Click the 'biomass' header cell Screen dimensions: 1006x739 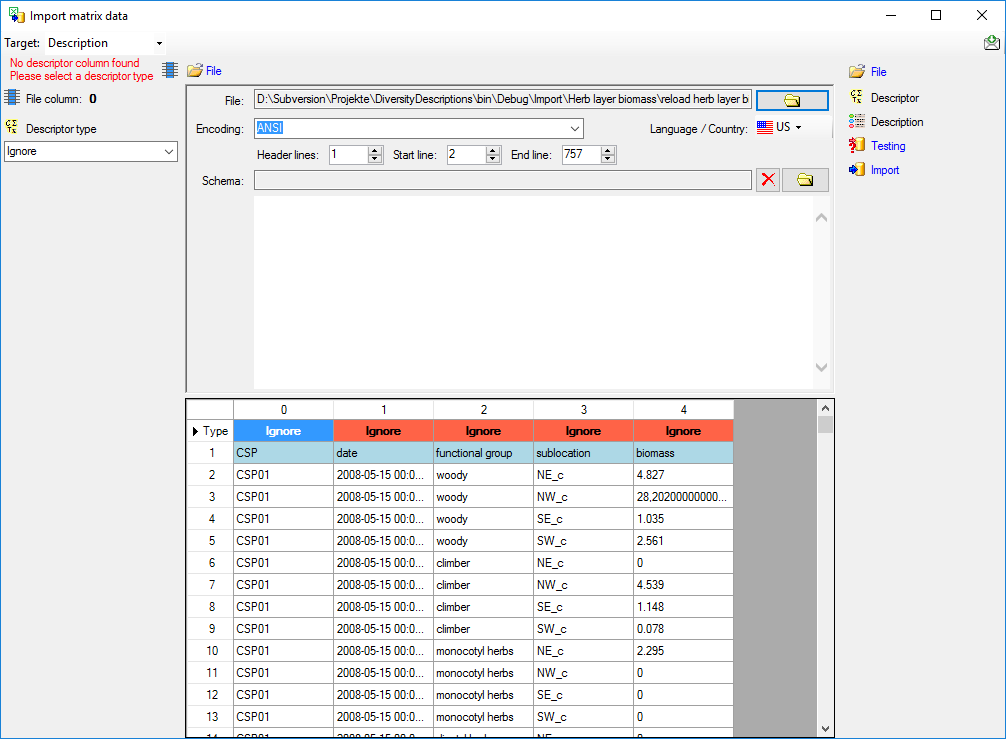(683, 453)
